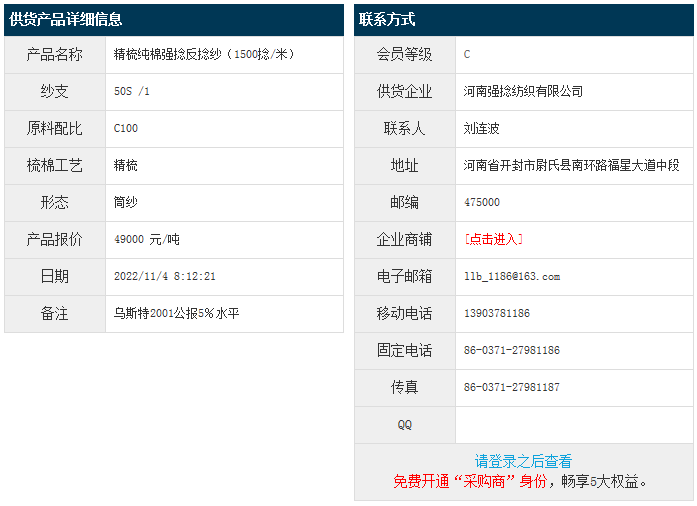This screenshot has width=697, height=506.
Task: Click the date value 2022/11/4 8:12:21
Action: coord(165,276)
